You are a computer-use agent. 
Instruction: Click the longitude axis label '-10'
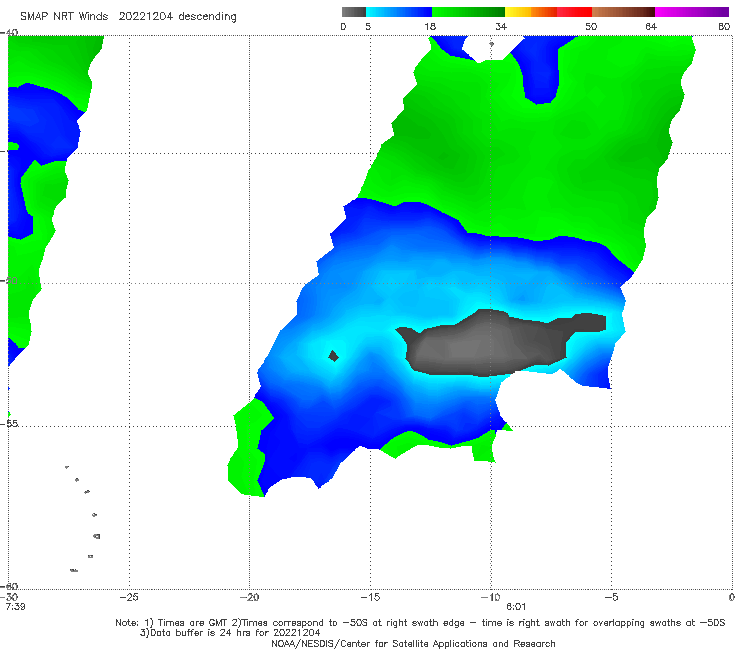(490, 597)
